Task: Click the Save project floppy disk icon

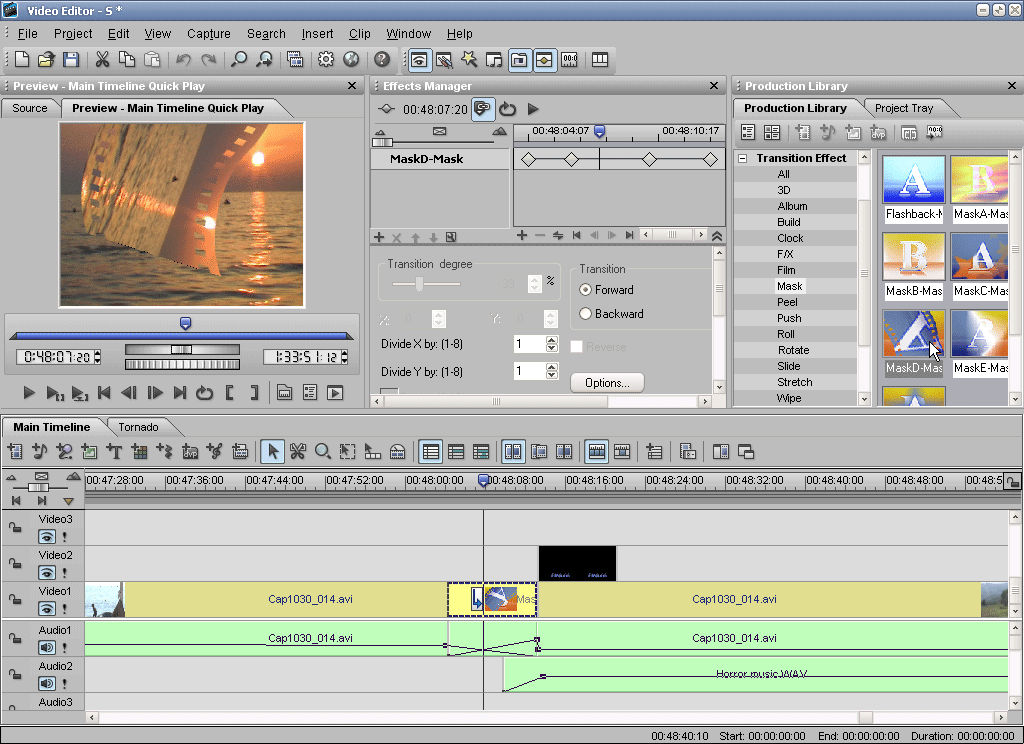Action: point(71,60)
